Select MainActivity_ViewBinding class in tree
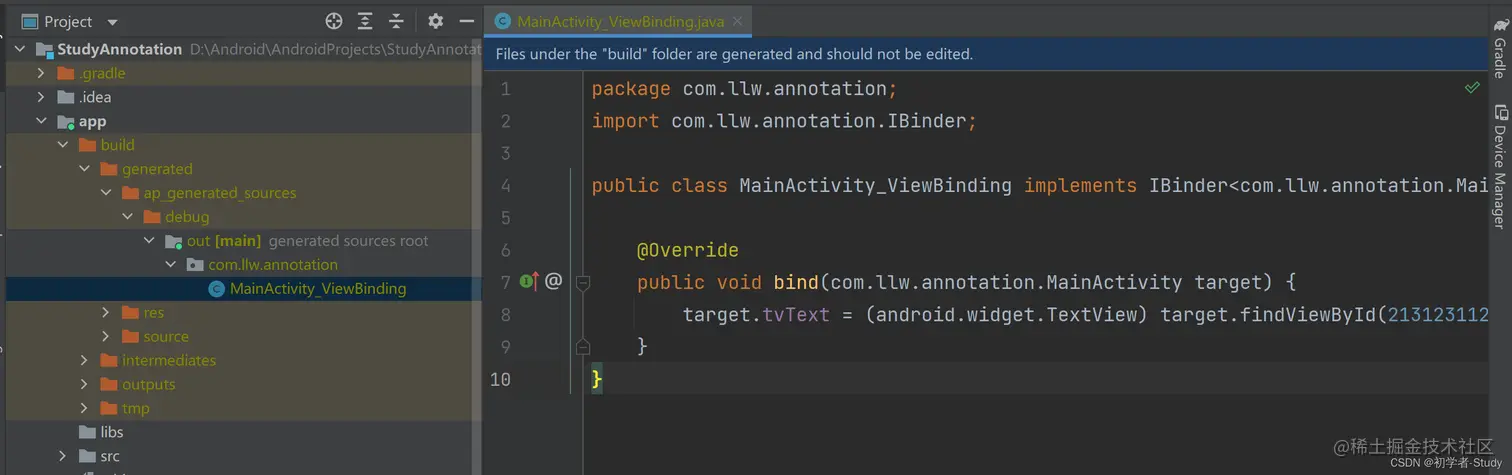 [318, 288]
